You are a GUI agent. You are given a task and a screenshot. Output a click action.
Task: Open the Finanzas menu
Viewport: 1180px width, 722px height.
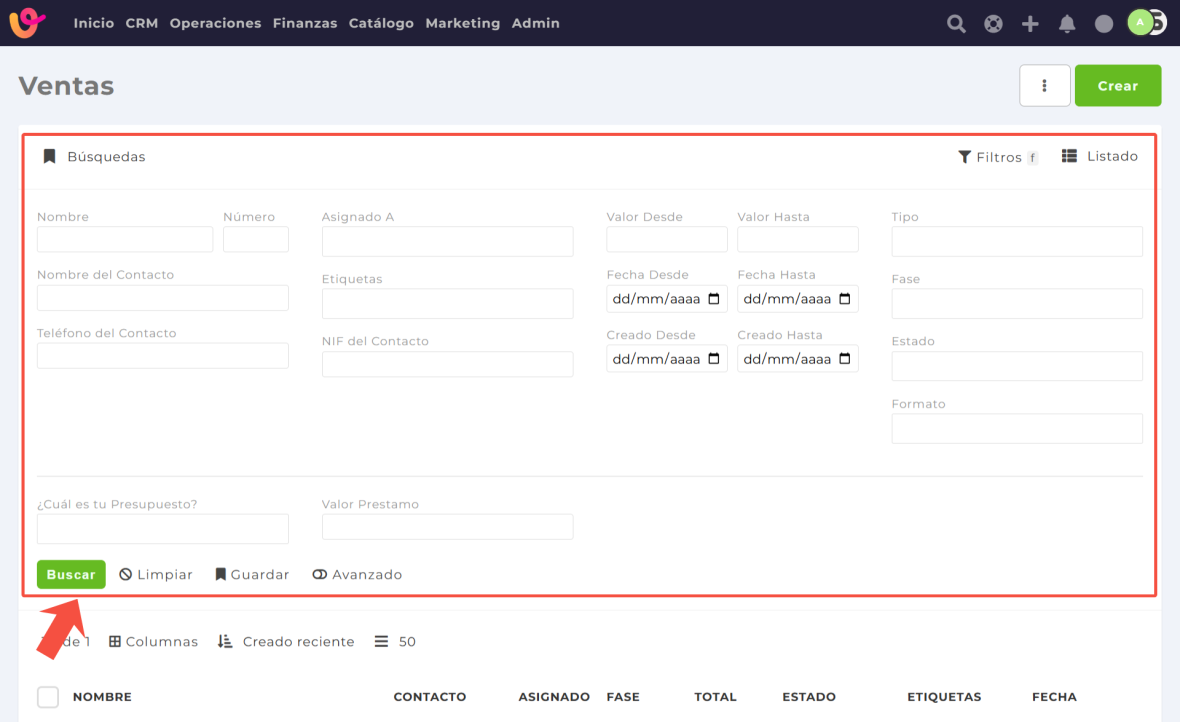coord(304,23)
